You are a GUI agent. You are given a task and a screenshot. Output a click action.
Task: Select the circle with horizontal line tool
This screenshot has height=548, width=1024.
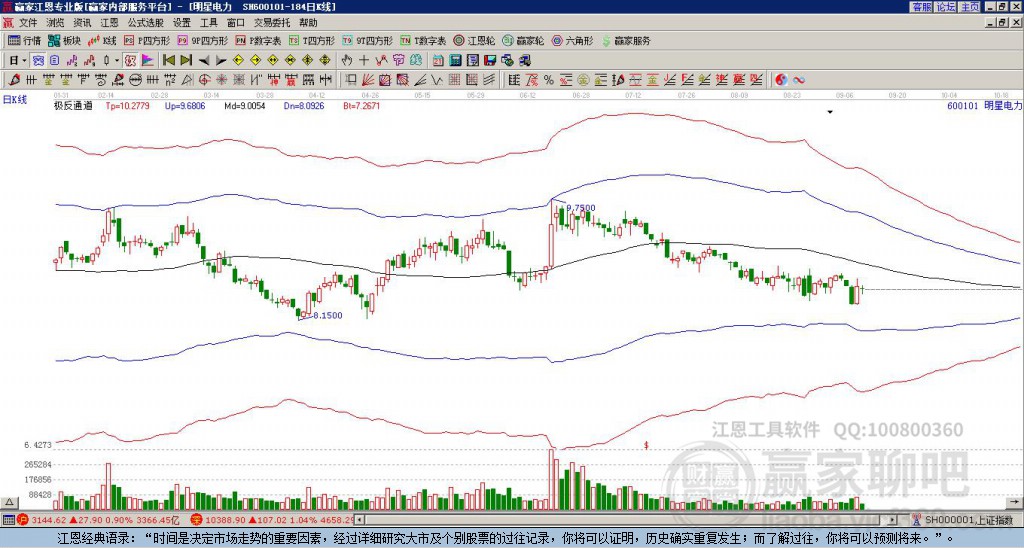click(135, 80)
